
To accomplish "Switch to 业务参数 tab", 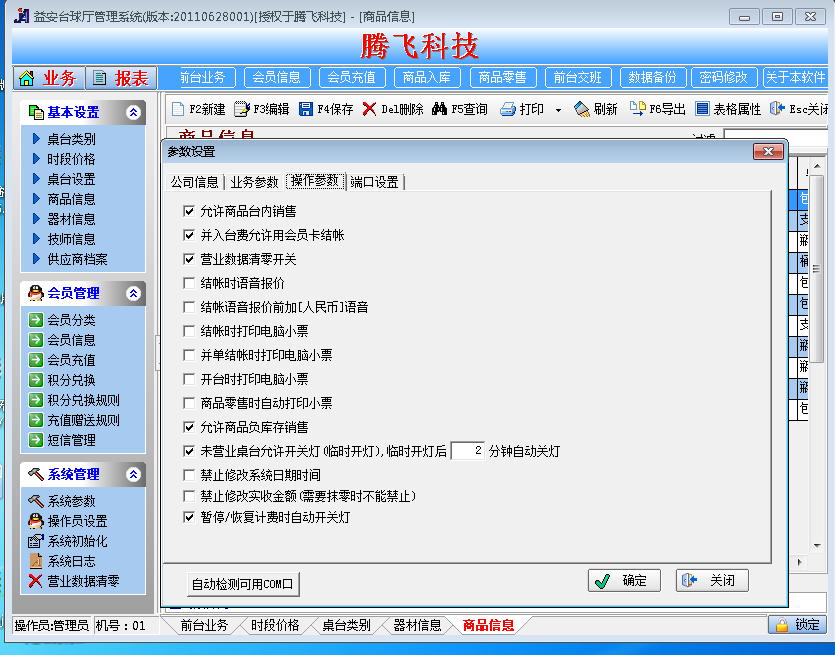I will [x=254, y=182].
